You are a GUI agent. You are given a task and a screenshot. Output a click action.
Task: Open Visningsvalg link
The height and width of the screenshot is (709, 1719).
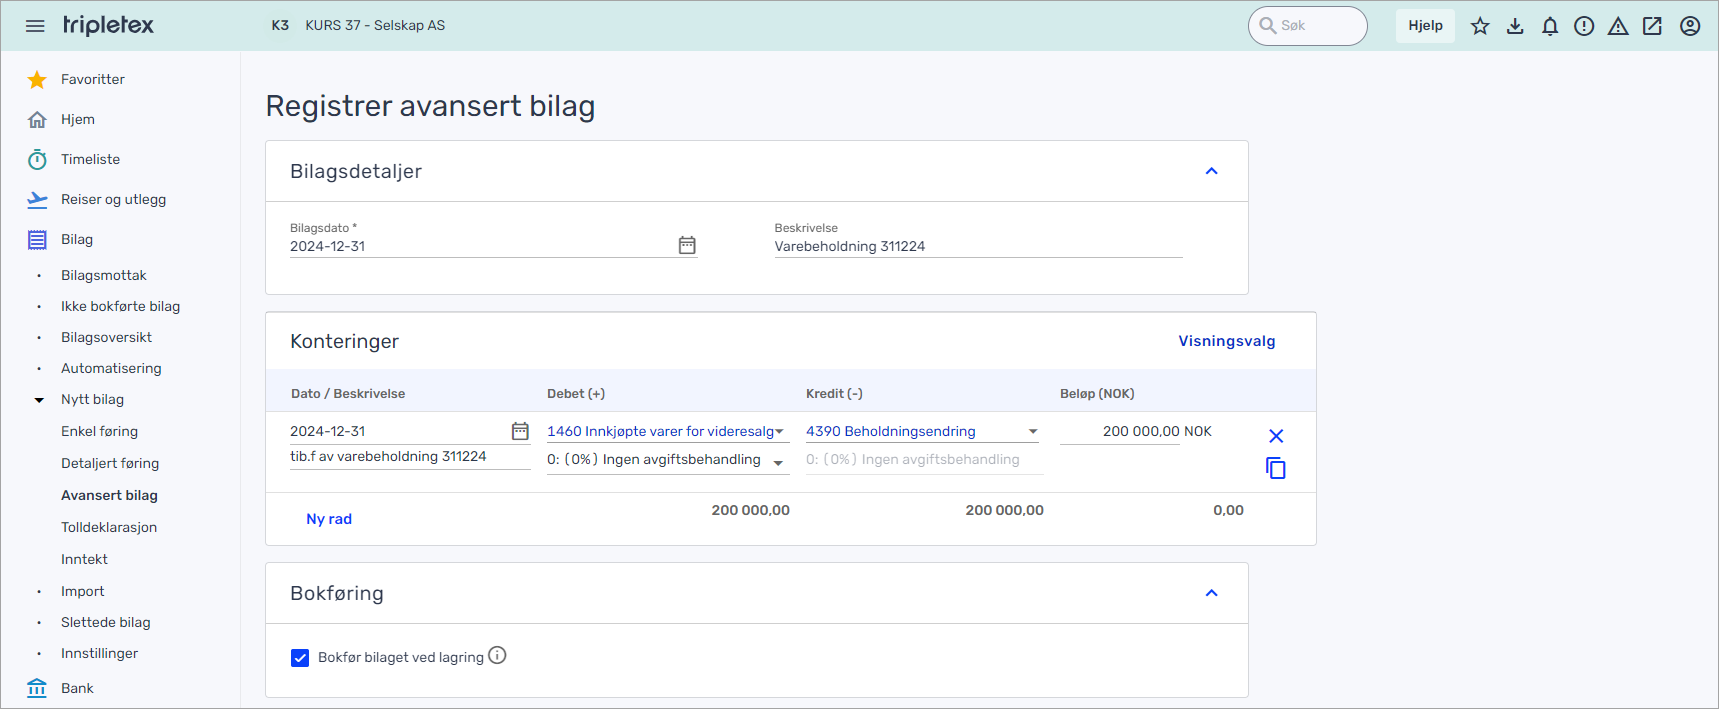(x=1227, y=341)
